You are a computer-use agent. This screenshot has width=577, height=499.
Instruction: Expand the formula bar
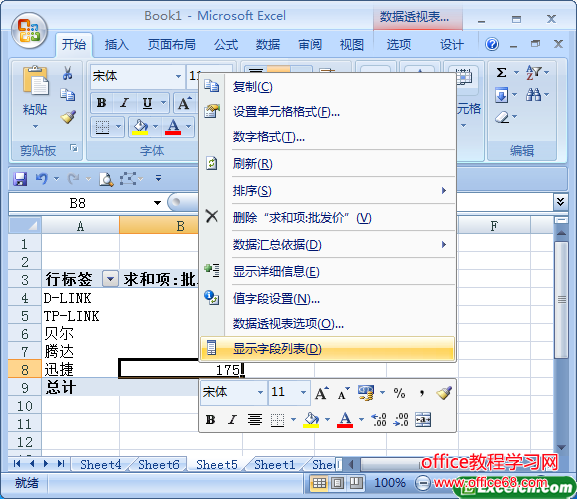[x=560, y=202]
